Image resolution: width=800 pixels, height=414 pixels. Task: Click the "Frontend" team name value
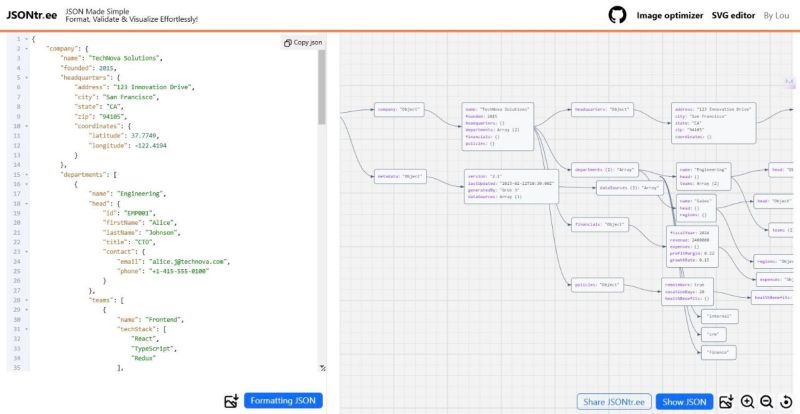coord(163,320)
